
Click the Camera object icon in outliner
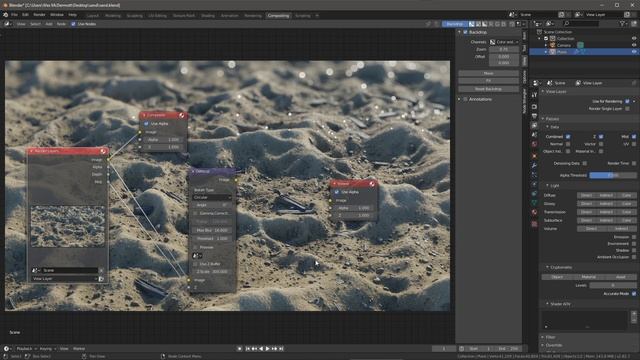(553, 45)
